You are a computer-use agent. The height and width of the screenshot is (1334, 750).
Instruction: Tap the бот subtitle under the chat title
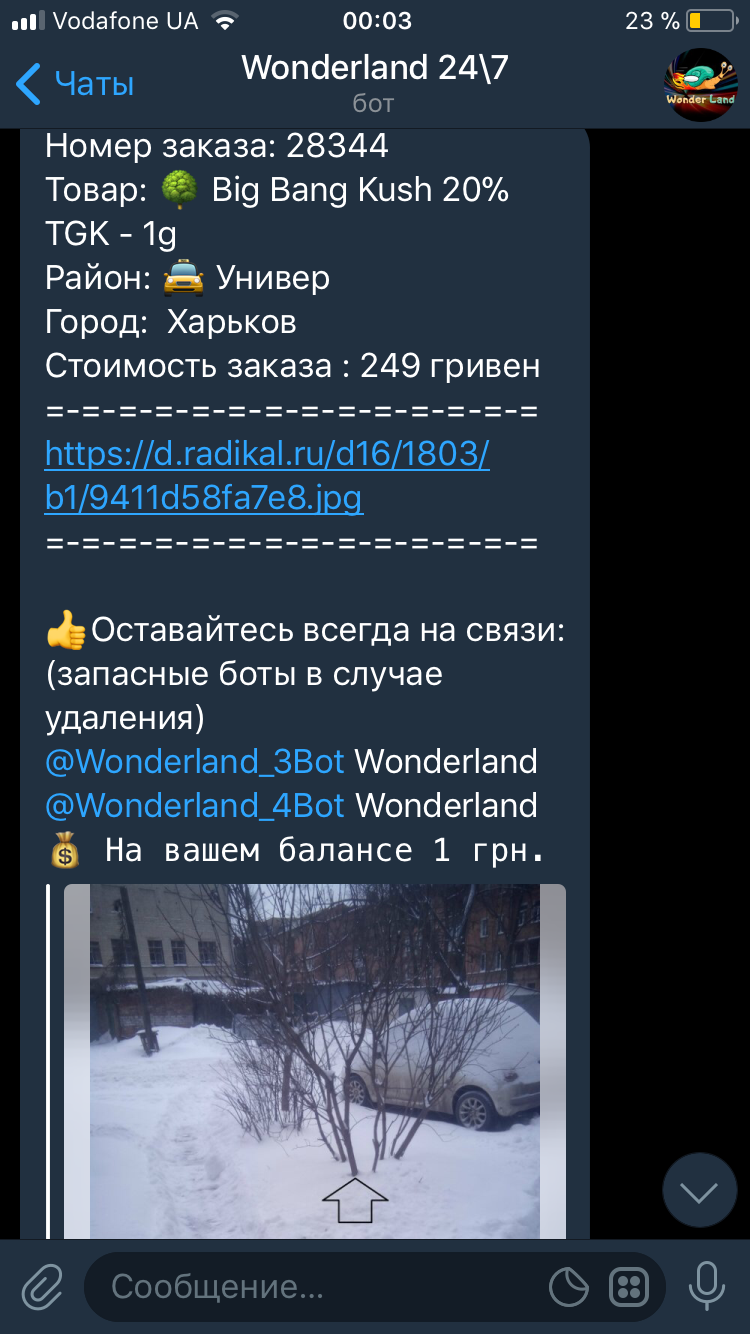point(374,103)
